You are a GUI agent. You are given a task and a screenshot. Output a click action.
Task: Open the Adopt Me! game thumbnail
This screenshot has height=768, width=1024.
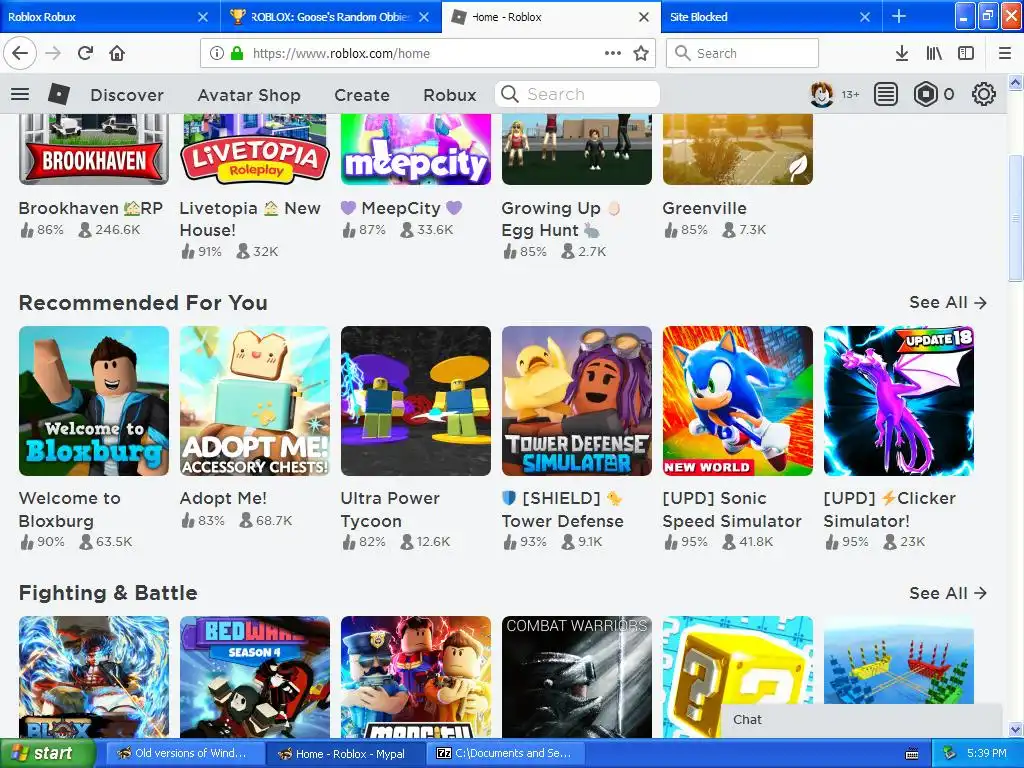pos(255,401)
